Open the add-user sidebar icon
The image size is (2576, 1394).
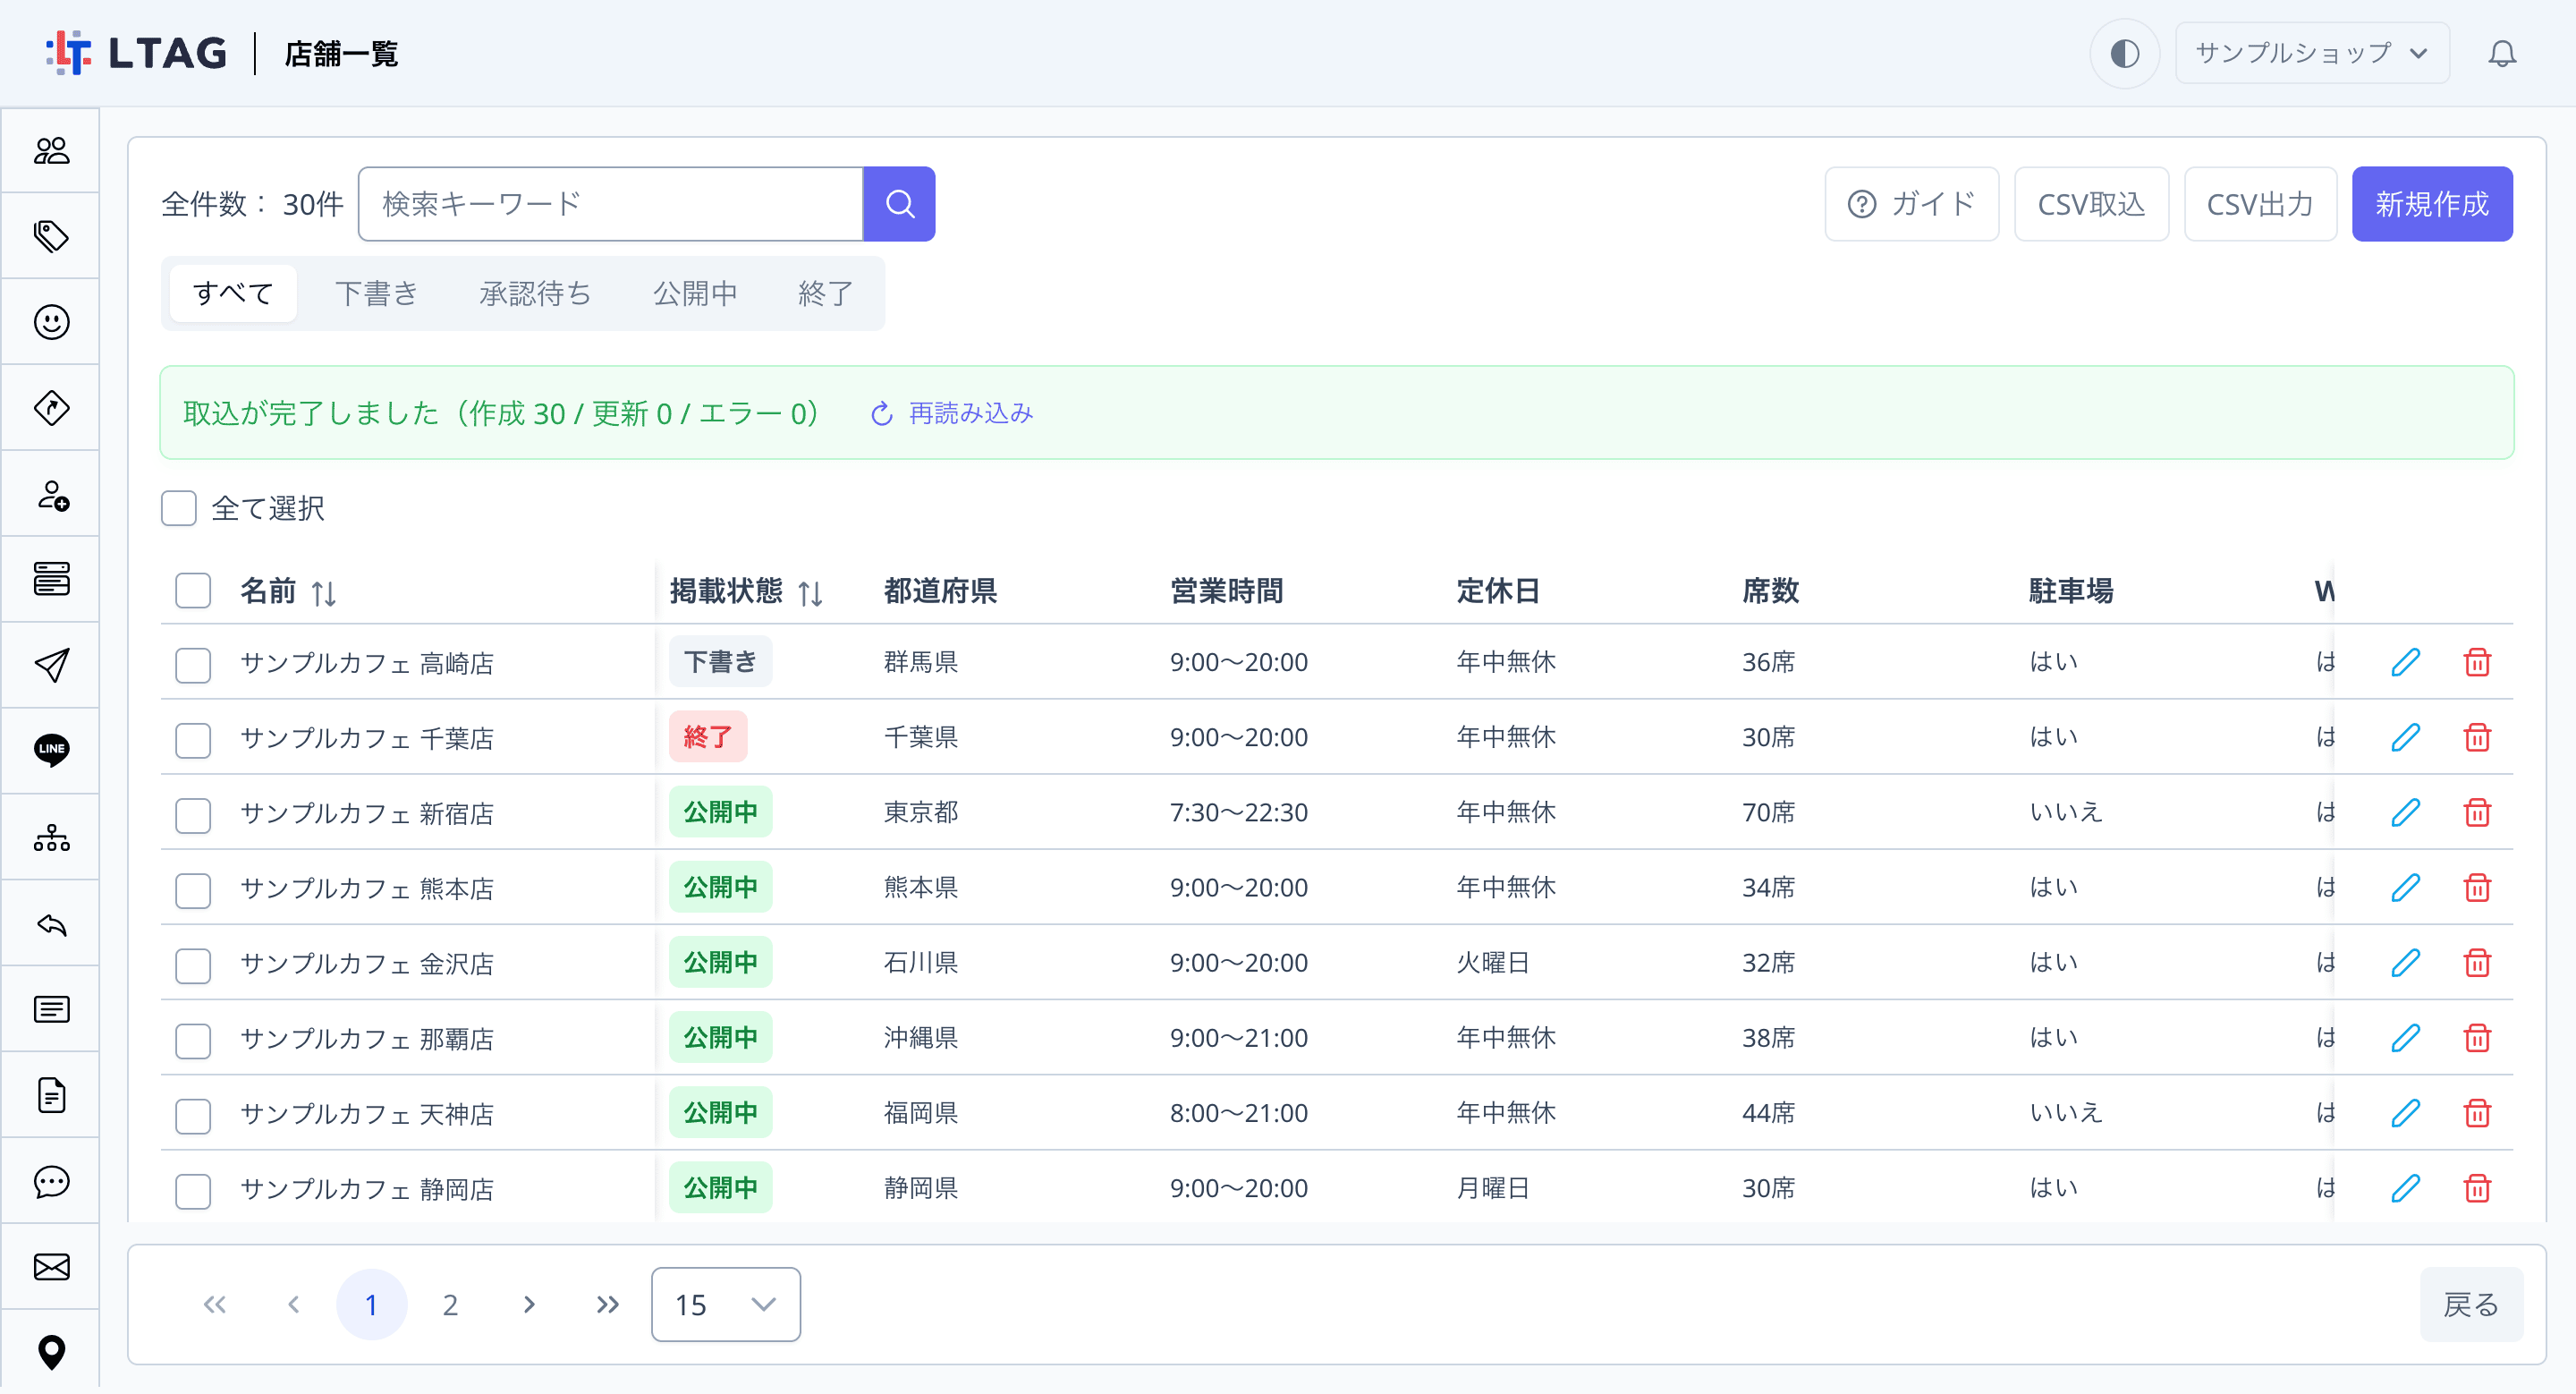[51, 494]
